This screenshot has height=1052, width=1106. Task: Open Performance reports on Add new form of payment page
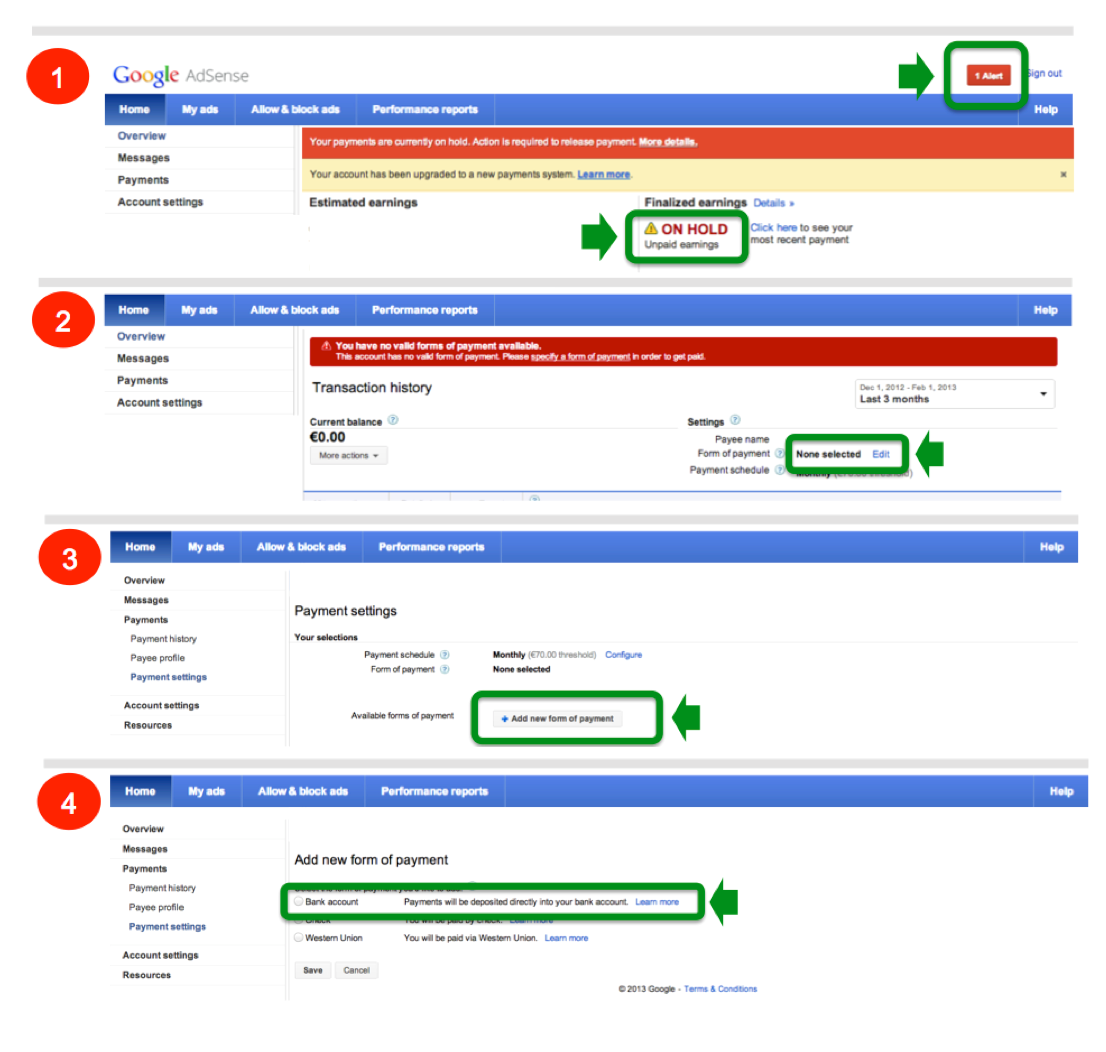pyautogui.click(x=434, y=791)
